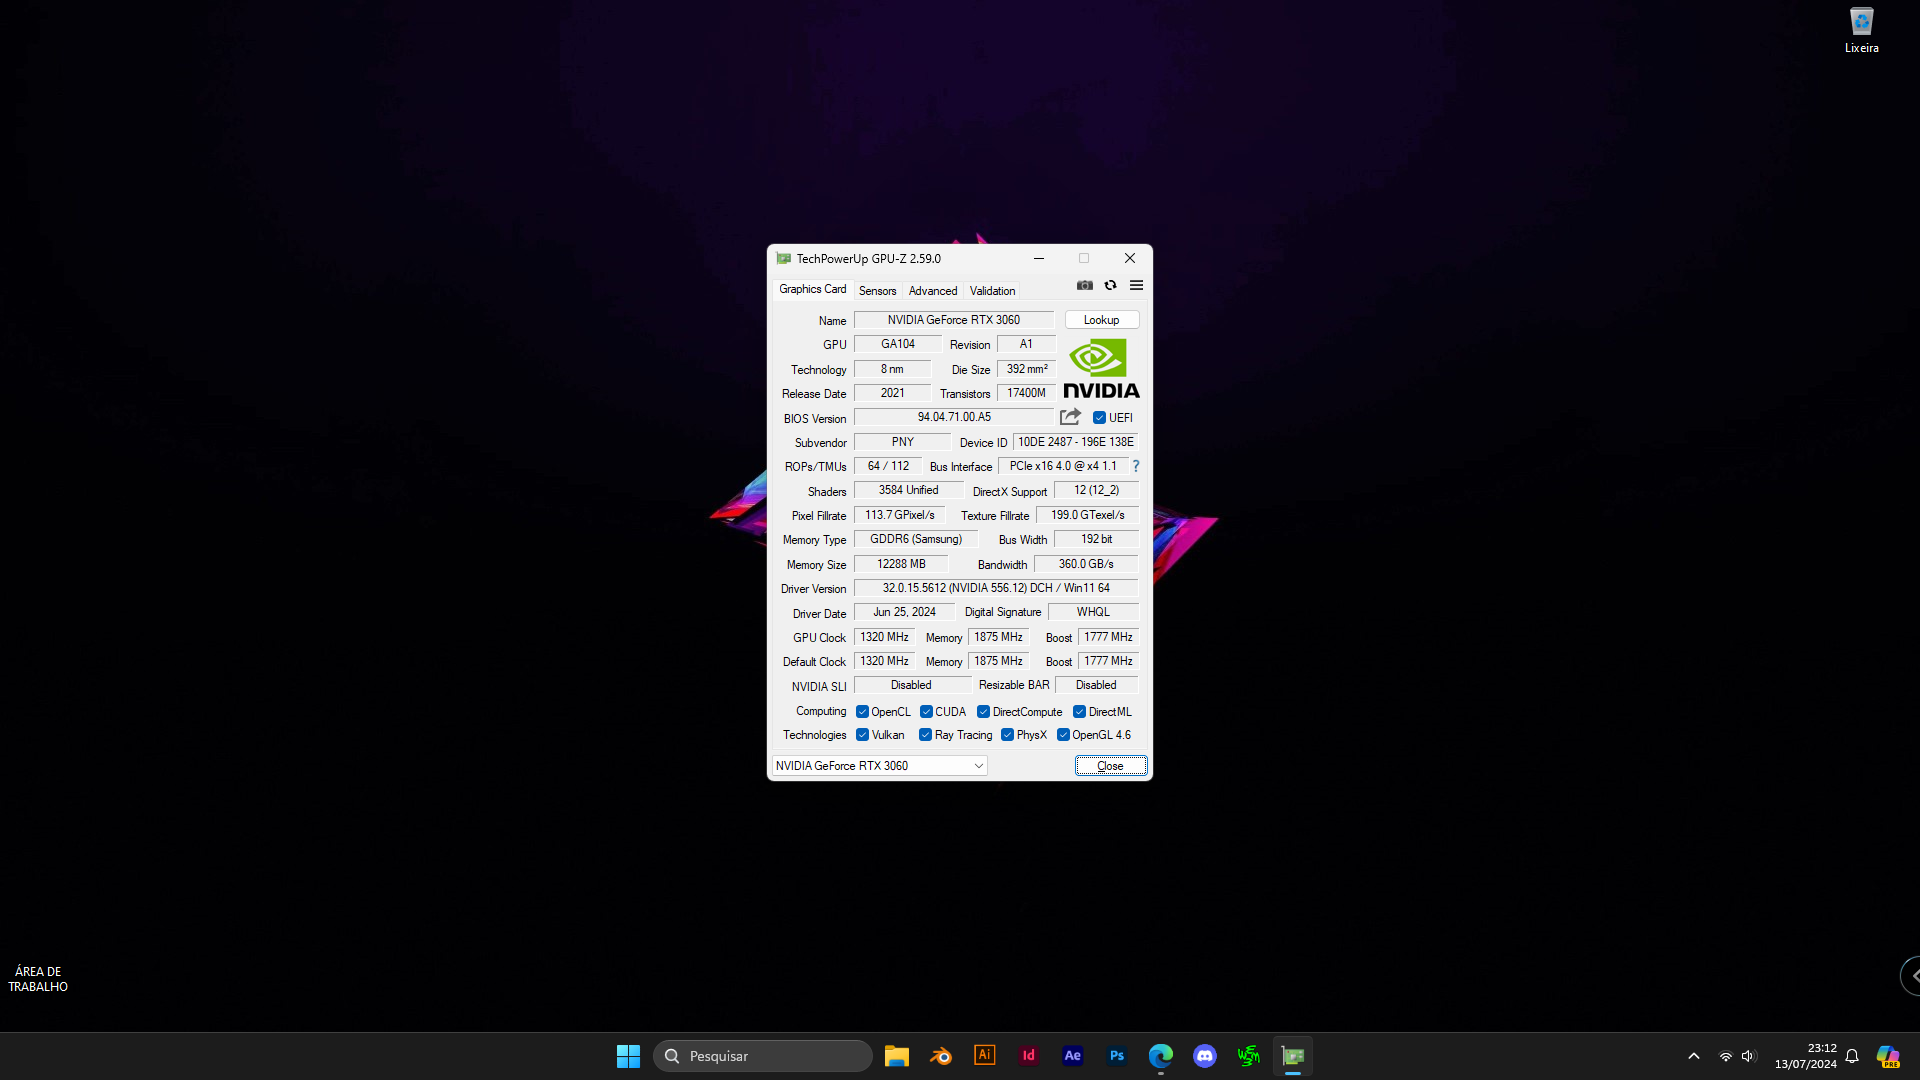
Task: Click the GPU name field NVIDIA GeForce RTX 3060
Action: tap(954, 320)
